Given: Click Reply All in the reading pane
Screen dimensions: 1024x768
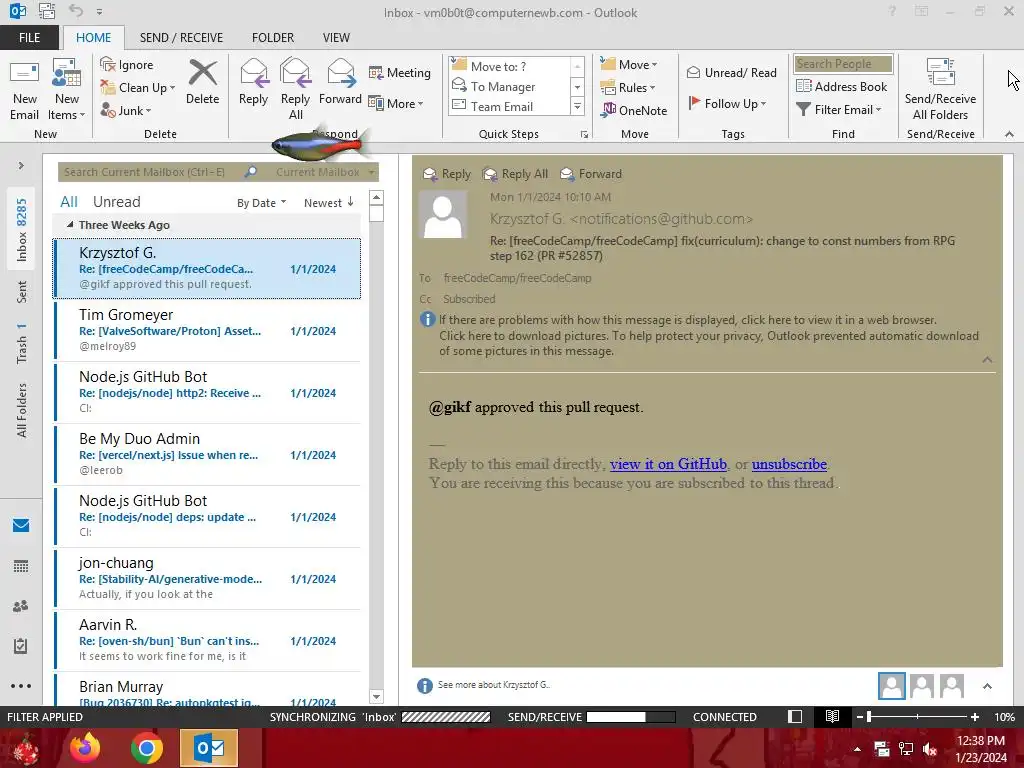Looking at the screenshot, I should 515,174.
